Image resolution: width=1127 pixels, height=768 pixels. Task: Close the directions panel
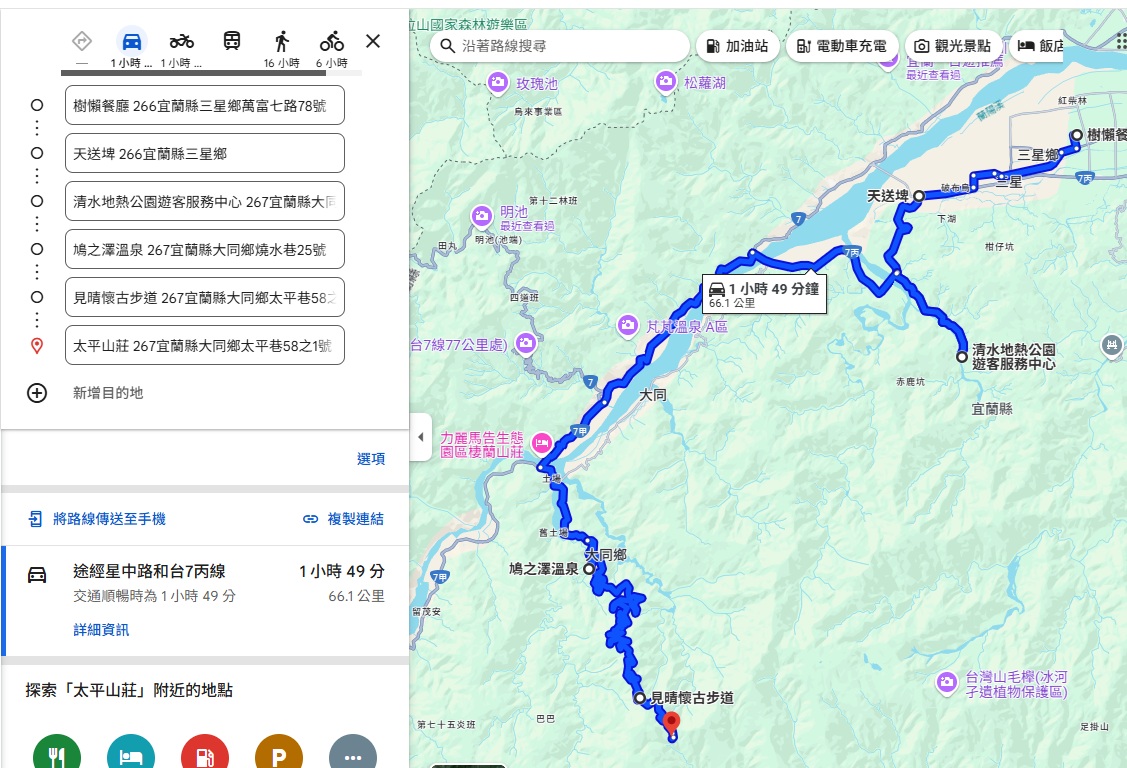[x=373, y=41]
